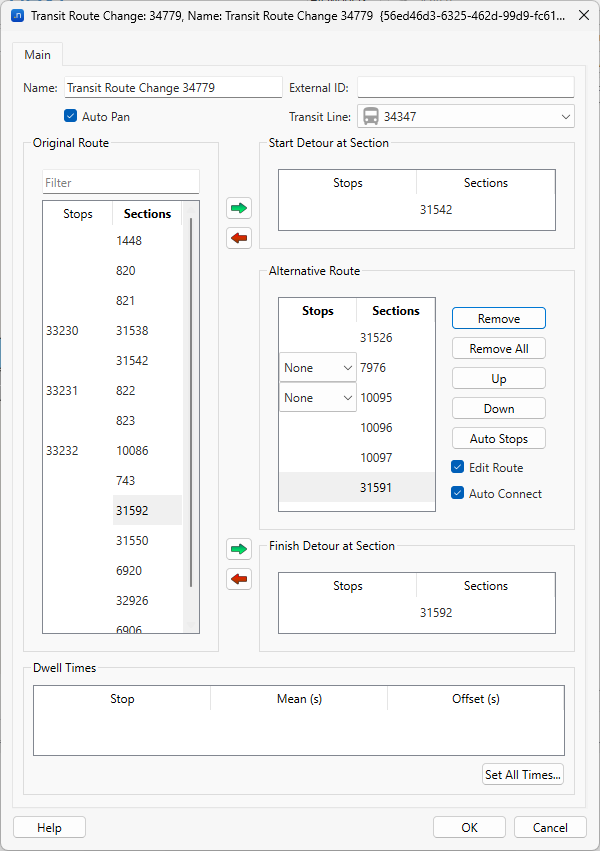Click the Remove All button
Screen dimensions: 600x851
click(499, 348)
